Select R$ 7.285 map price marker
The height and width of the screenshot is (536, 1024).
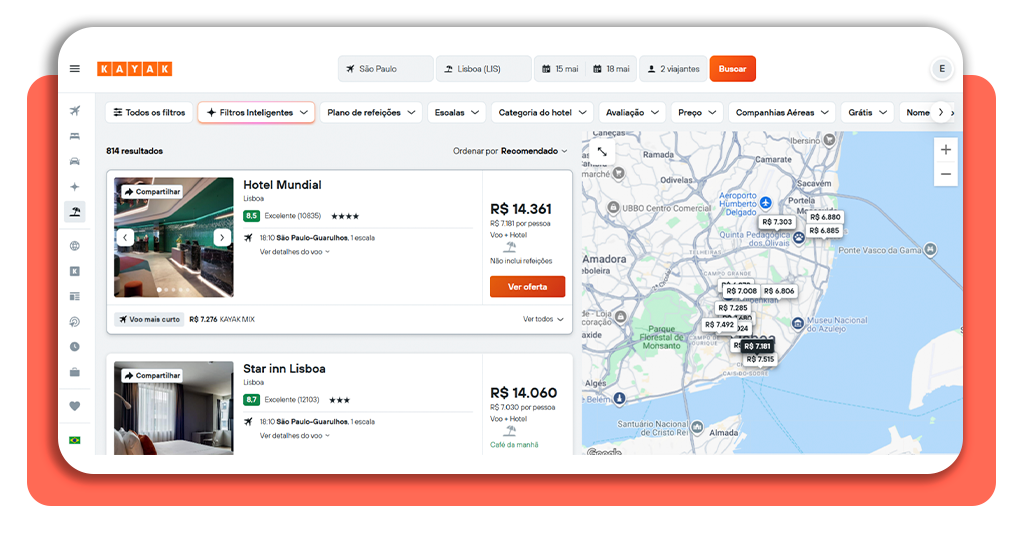click(733, 307)
